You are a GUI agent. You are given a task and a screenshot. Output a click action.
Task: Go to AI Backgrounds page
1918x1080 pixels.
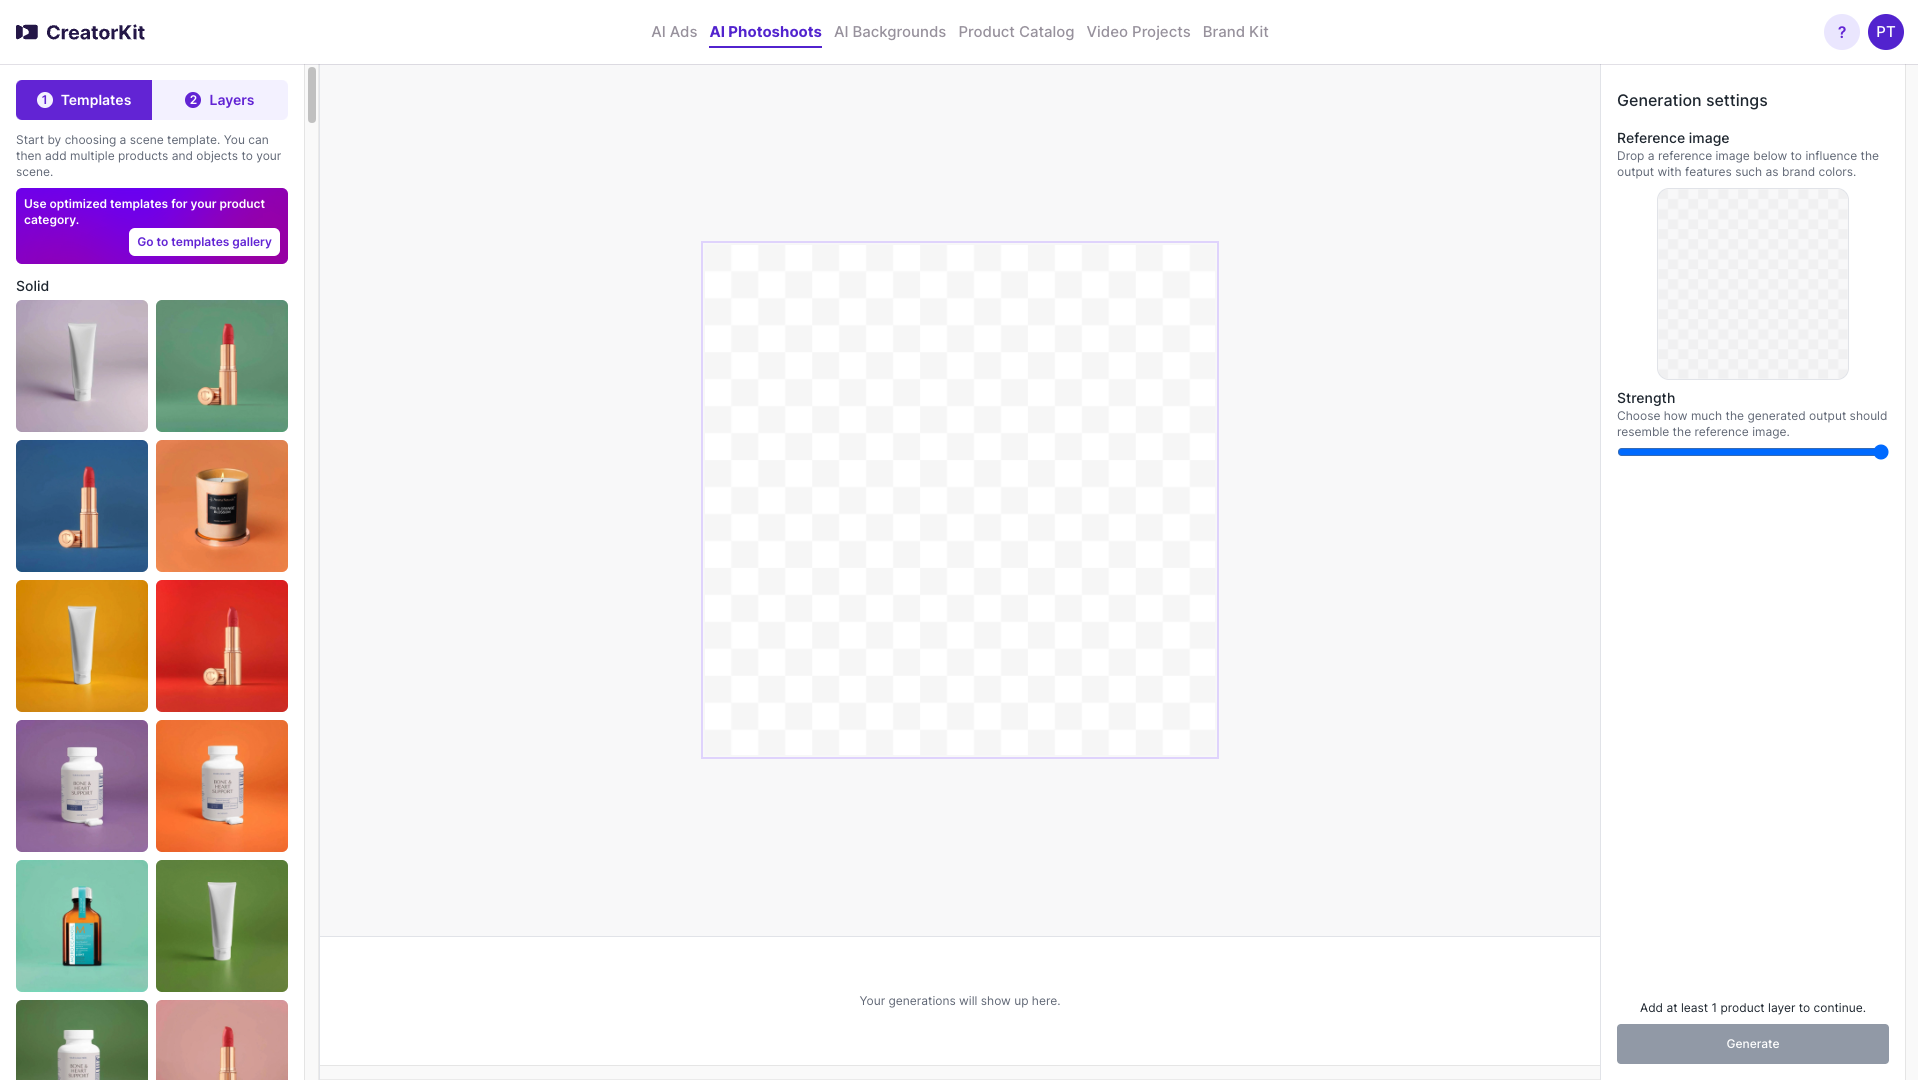889,32
